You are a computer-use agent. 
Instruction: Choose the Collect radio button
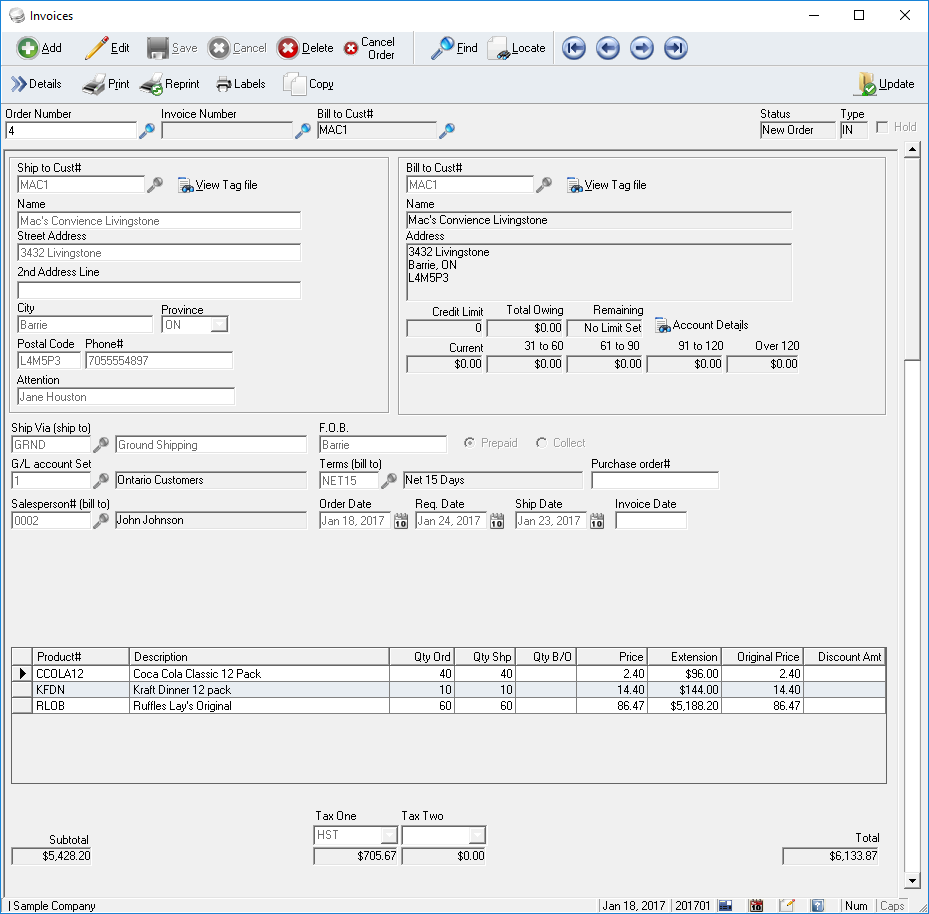click(542, 443)
